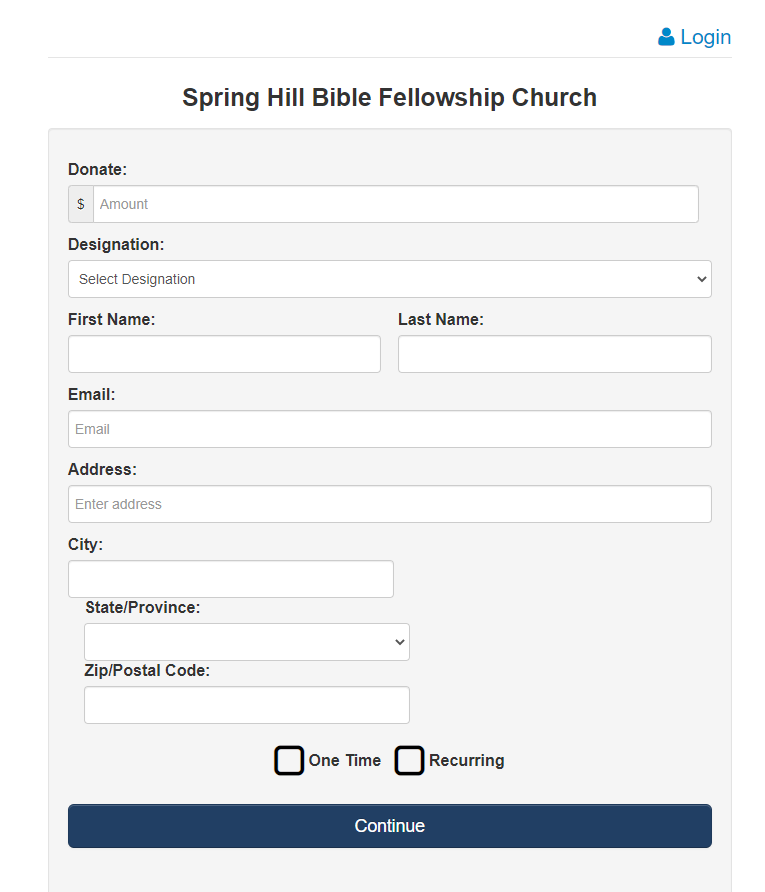Click the State/Province dropdown arrow
Screen dimensions: 765x892
point(400,642)
